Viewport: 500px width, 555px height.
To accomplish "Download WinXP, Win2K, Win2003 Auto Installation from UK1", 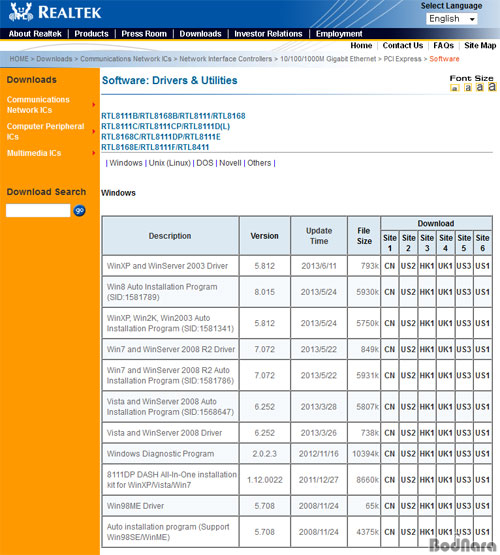I will click(445, 323).
